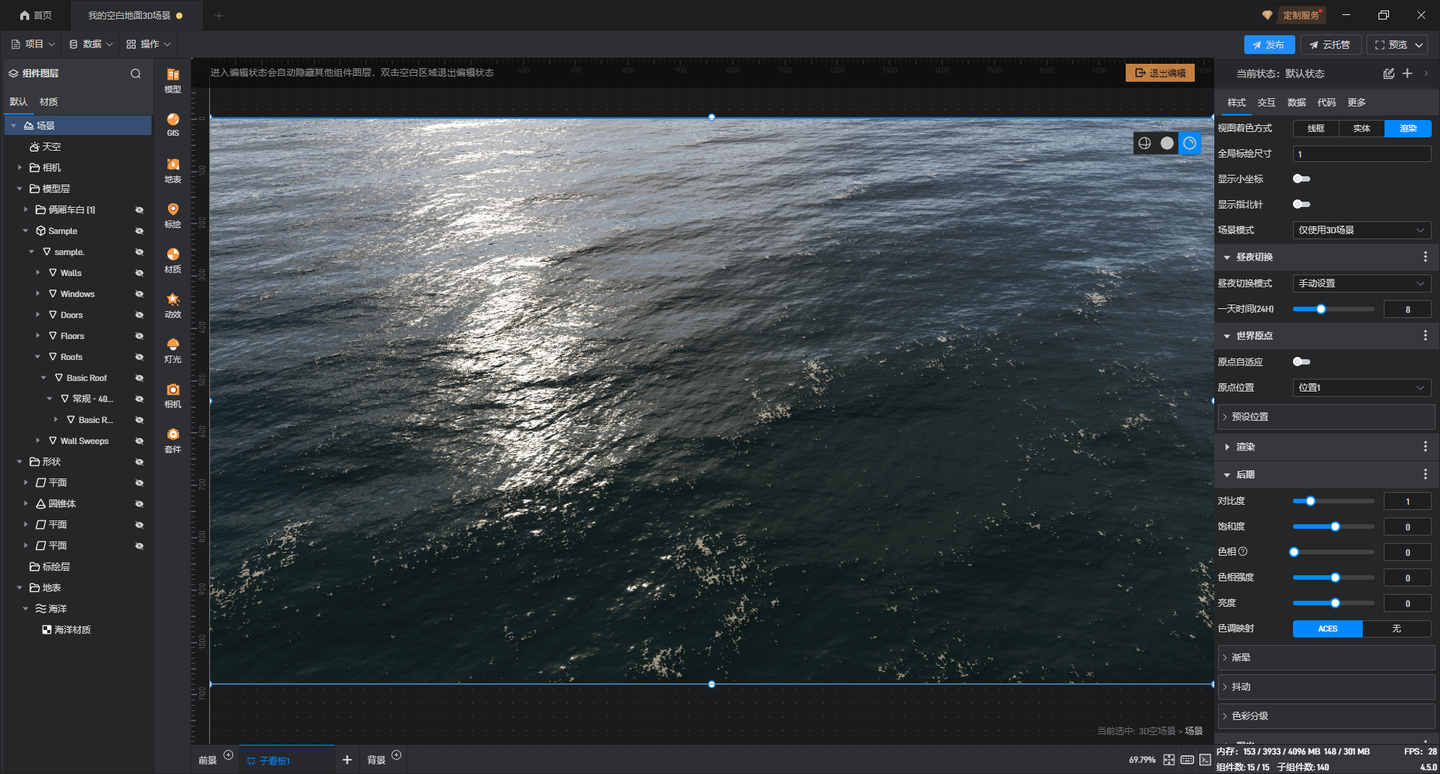Toggle visibility of Wall Sweeps layer
The image size is (1440, 774).
click(x=140, y=441)
